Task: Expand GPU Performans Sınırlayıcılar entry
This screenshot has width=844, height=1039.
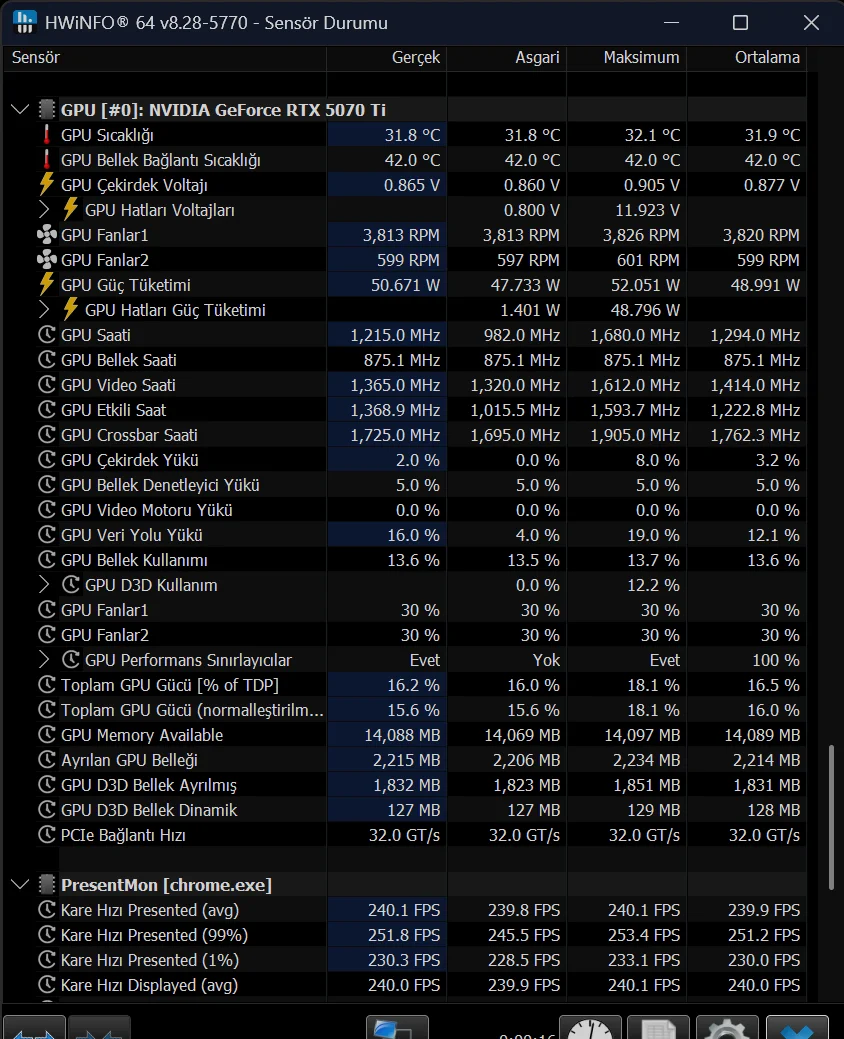Action: click(44, 659)
